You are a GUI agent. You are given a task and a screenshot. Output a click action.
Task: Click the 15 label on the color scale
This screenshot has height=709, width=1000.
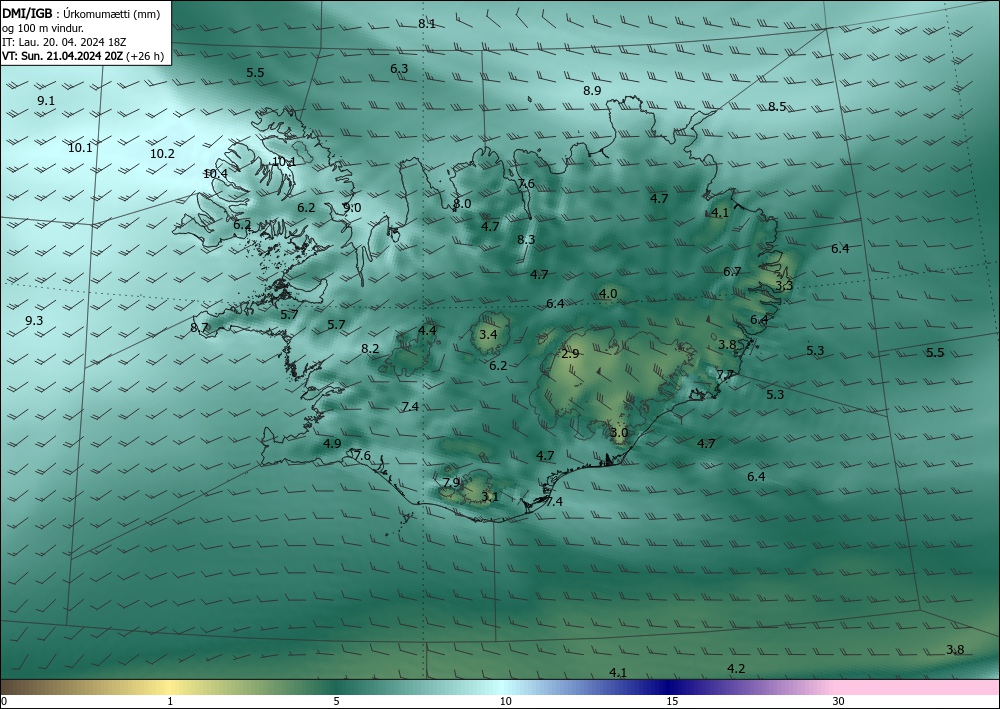[x=672, y=702]
